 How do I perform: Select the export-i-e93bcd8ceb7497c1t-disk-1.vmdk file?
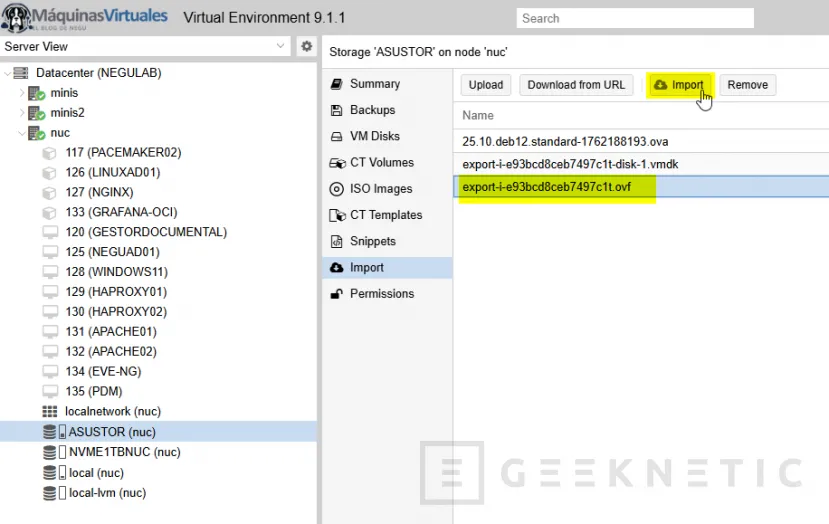click(641, 164)
